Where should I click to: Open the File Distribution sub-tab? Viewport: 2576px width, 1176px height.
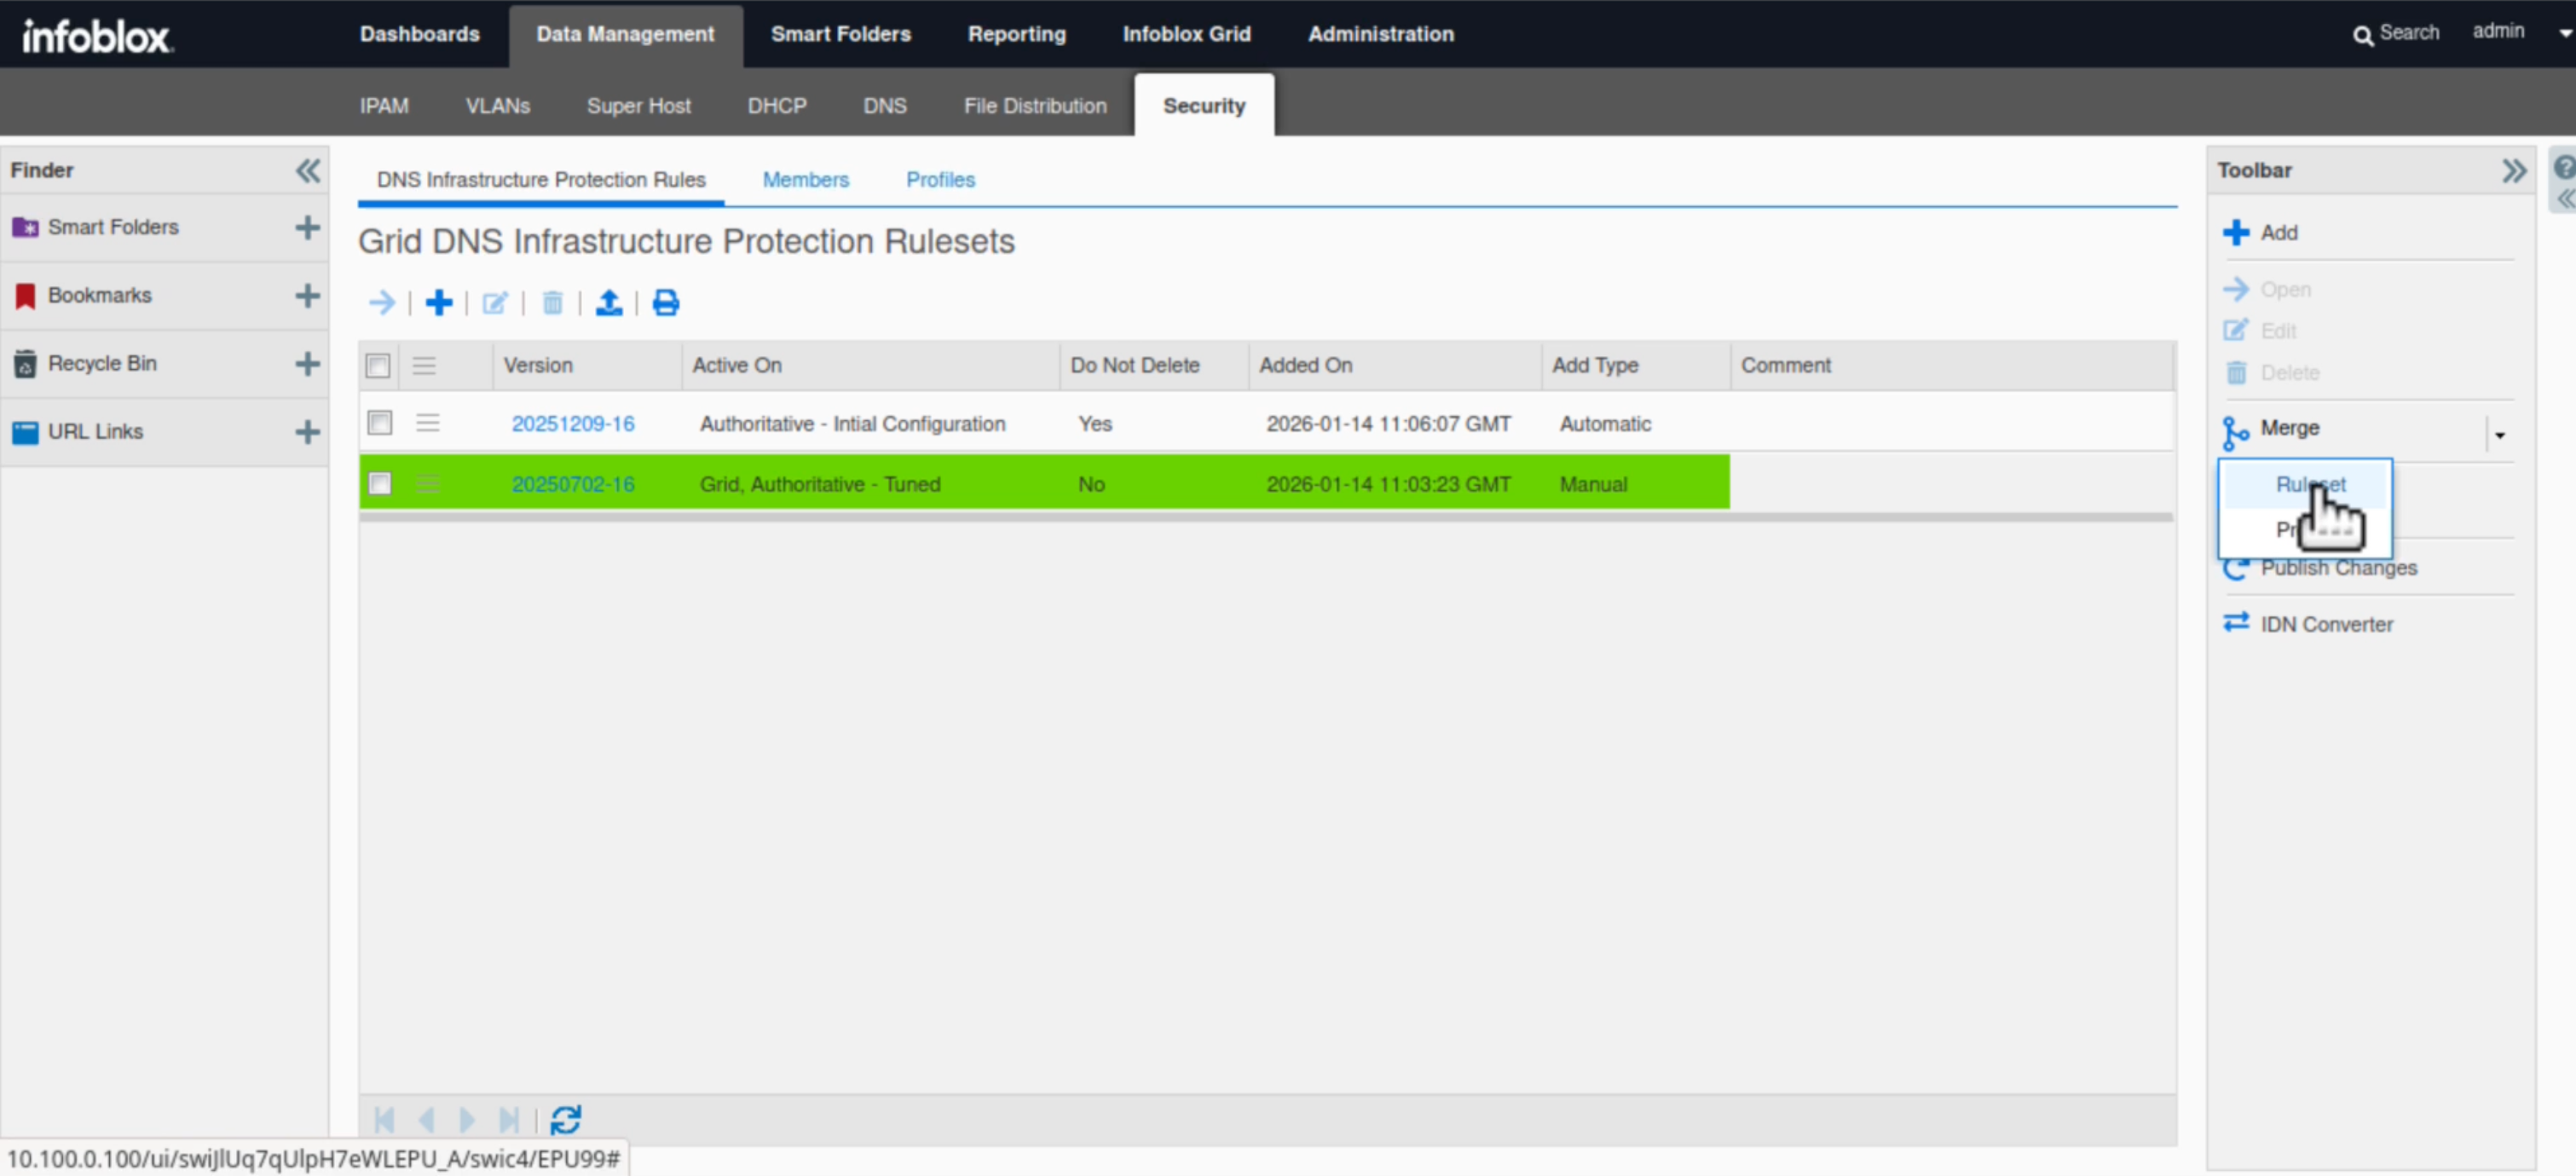point(1035,106)
